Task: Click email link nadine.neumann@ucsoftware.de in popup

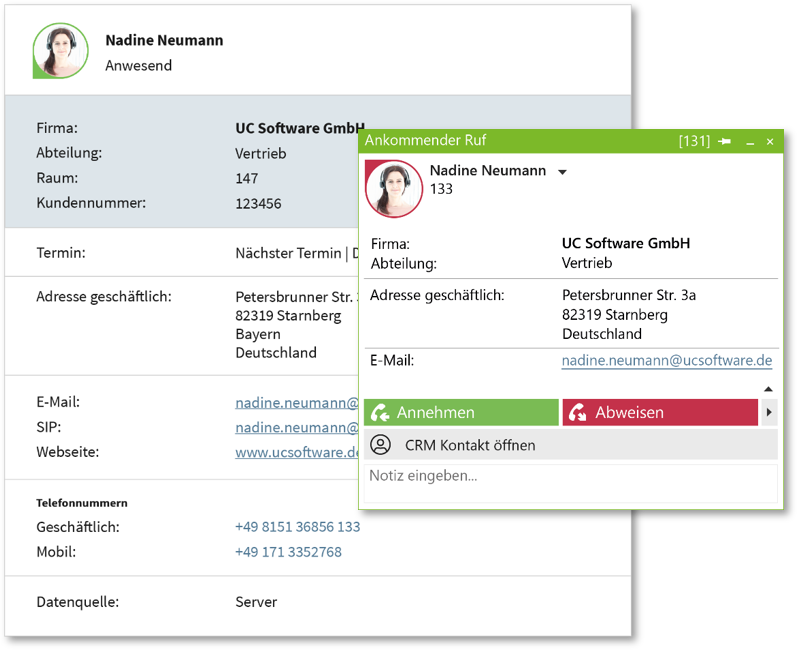Action: 666,360
